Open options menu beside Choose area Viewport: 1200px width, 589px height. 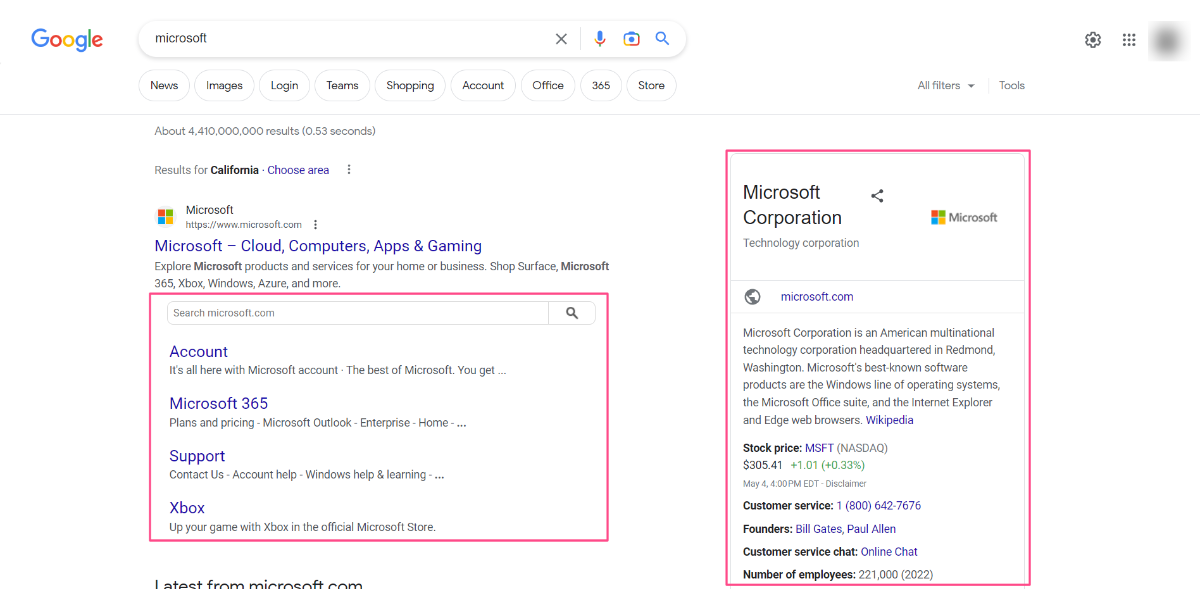pyautogui.click(x=349, y=170)
